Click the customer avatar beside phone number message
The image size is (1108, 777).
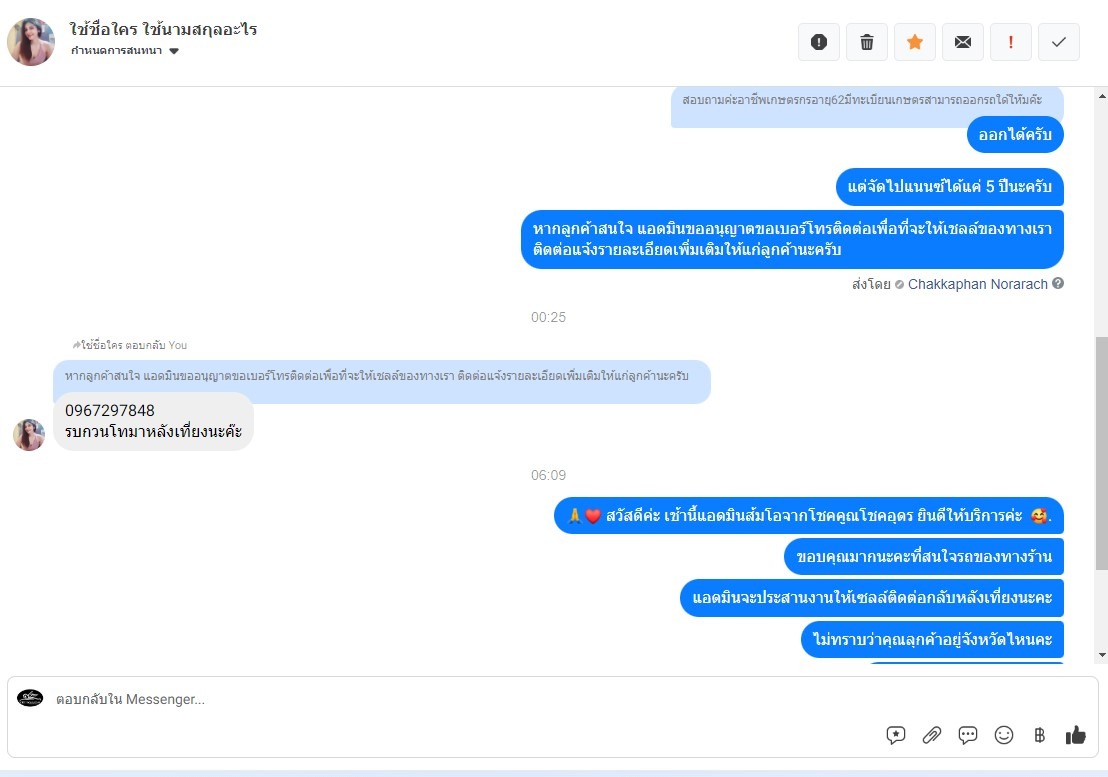pyautogui.click(x=29, y=434)
